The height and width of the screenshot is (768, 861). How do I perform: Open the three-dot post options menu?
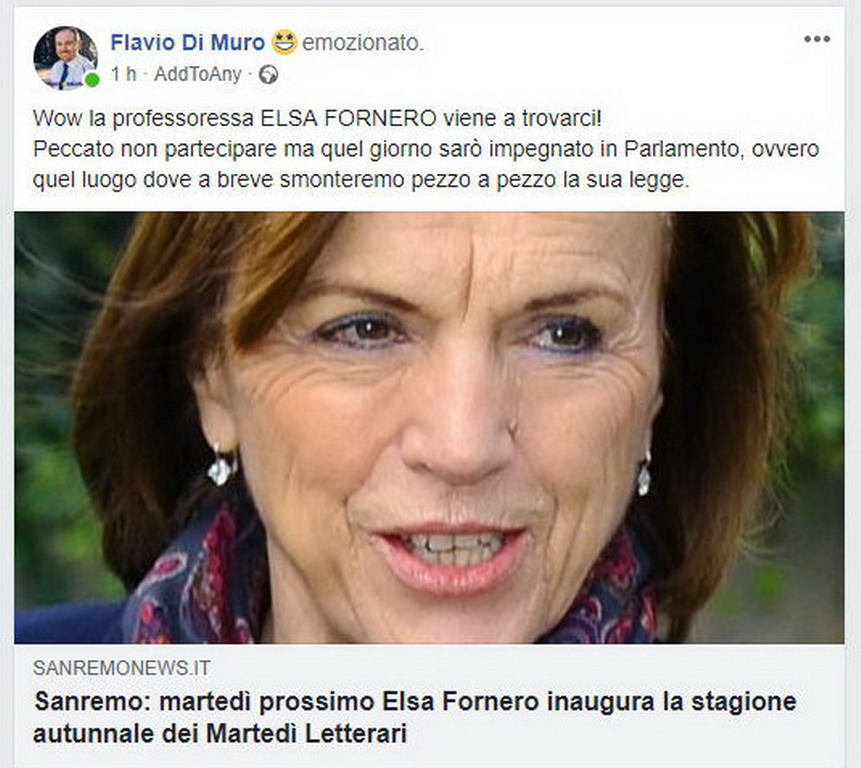point(817,39)
